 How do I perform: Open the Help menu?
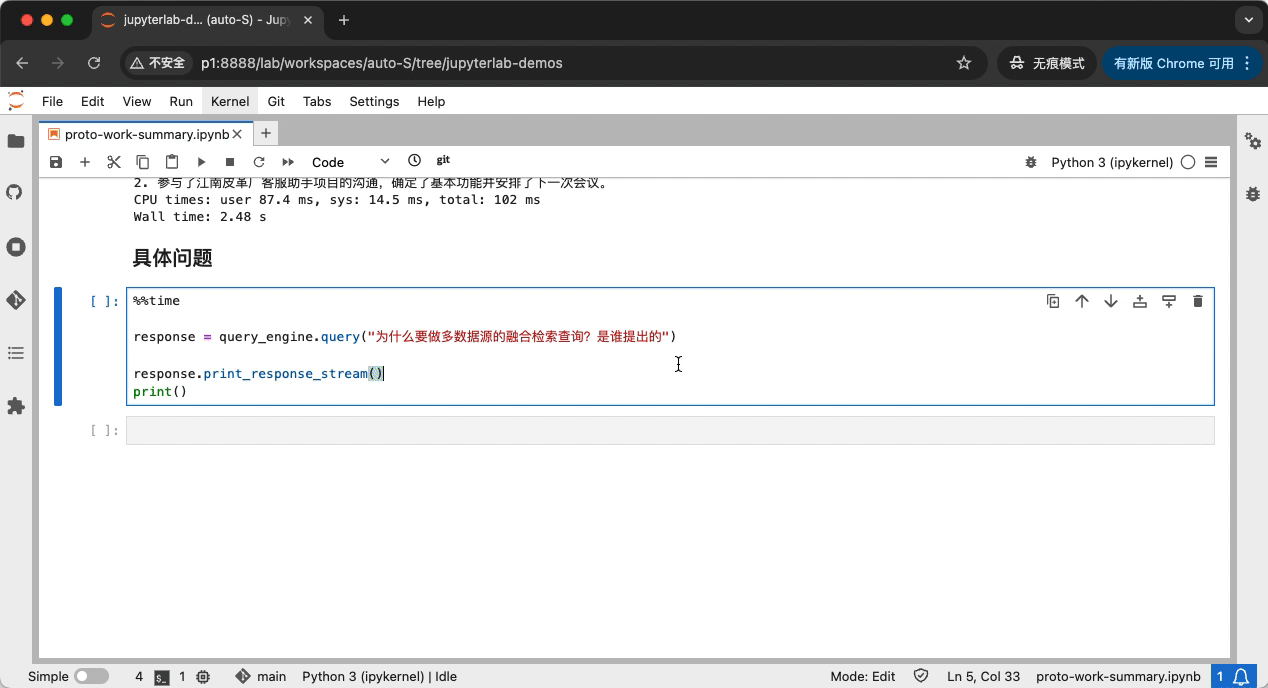(431, 101)
